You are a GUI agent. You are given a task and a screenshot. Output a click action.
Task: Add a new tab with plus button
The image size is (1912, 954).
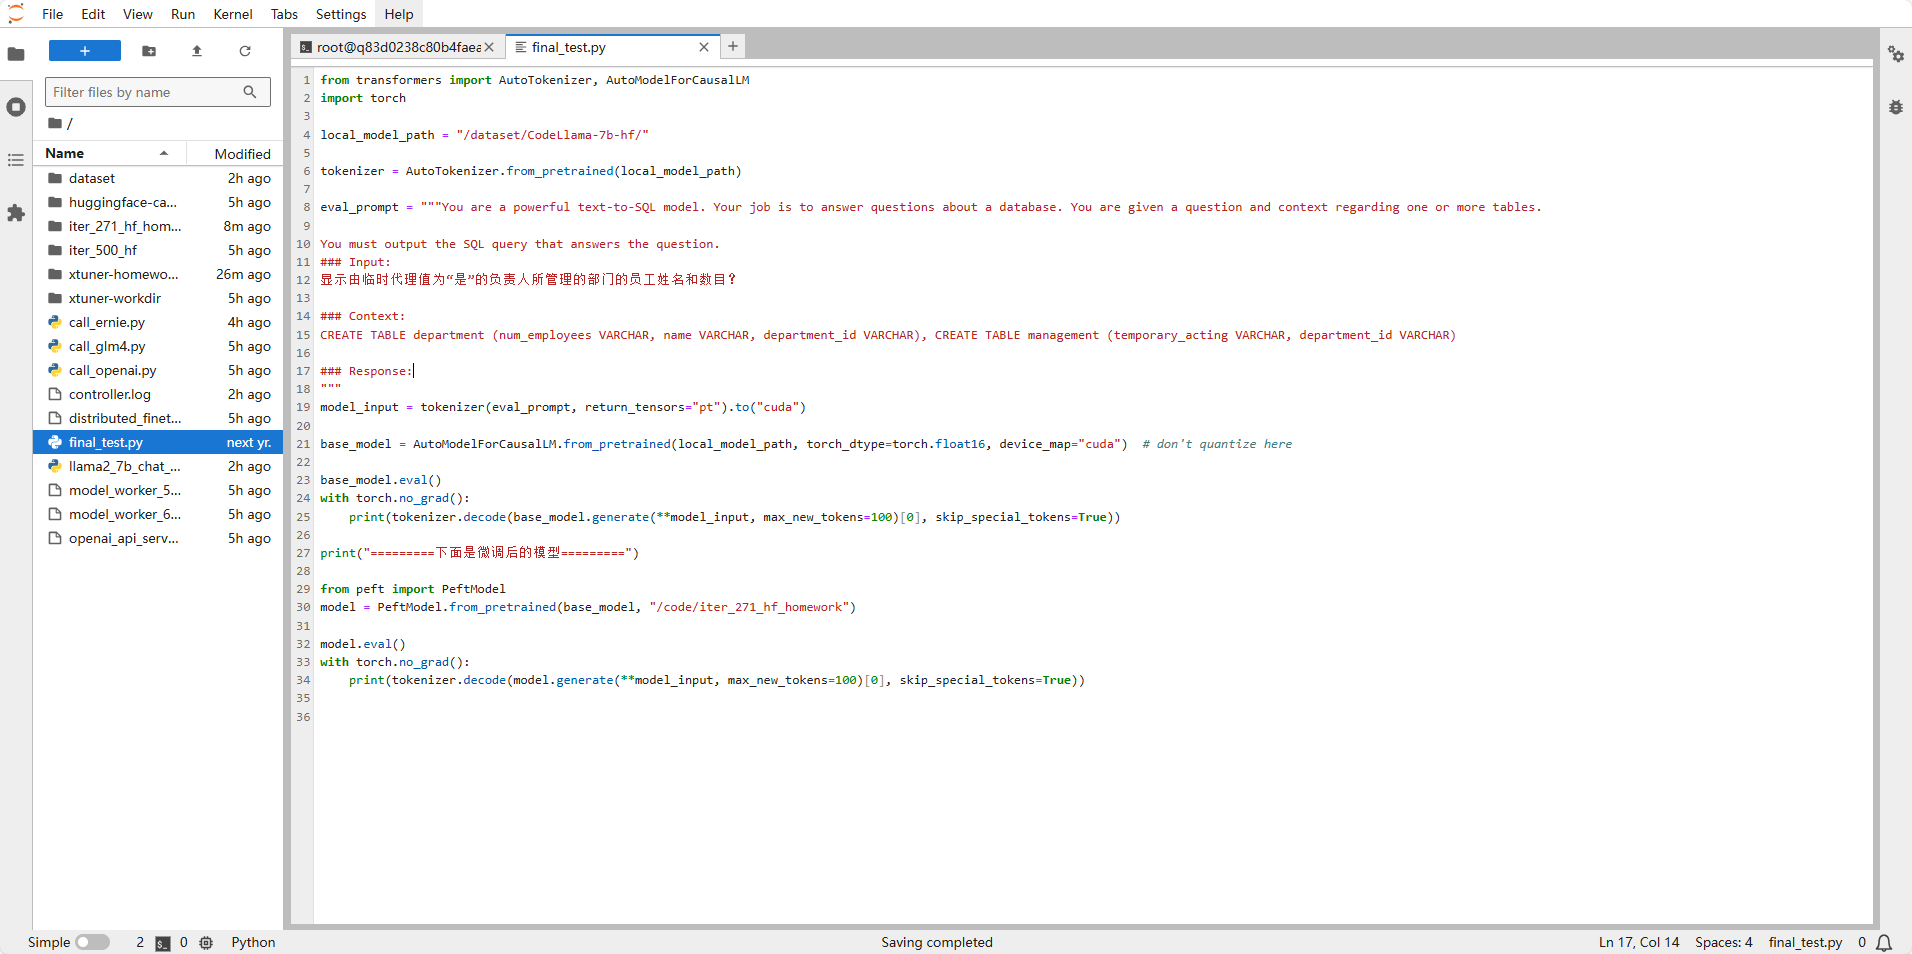[733, 46]
